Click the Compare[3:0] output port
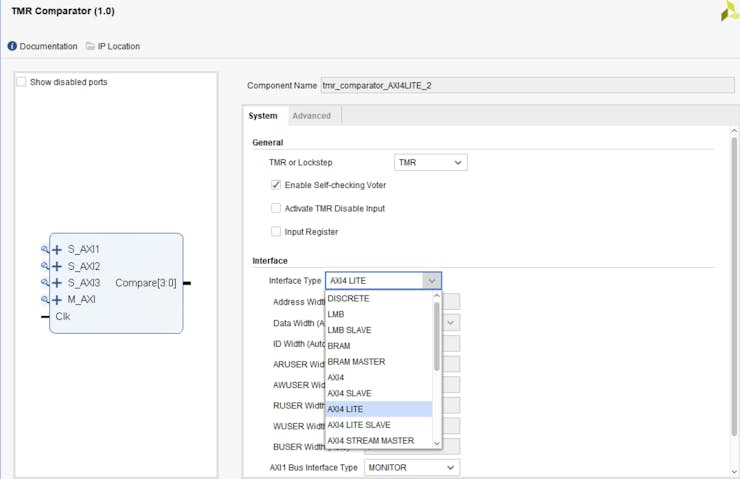The image size is (740, 479). point(146,283)
